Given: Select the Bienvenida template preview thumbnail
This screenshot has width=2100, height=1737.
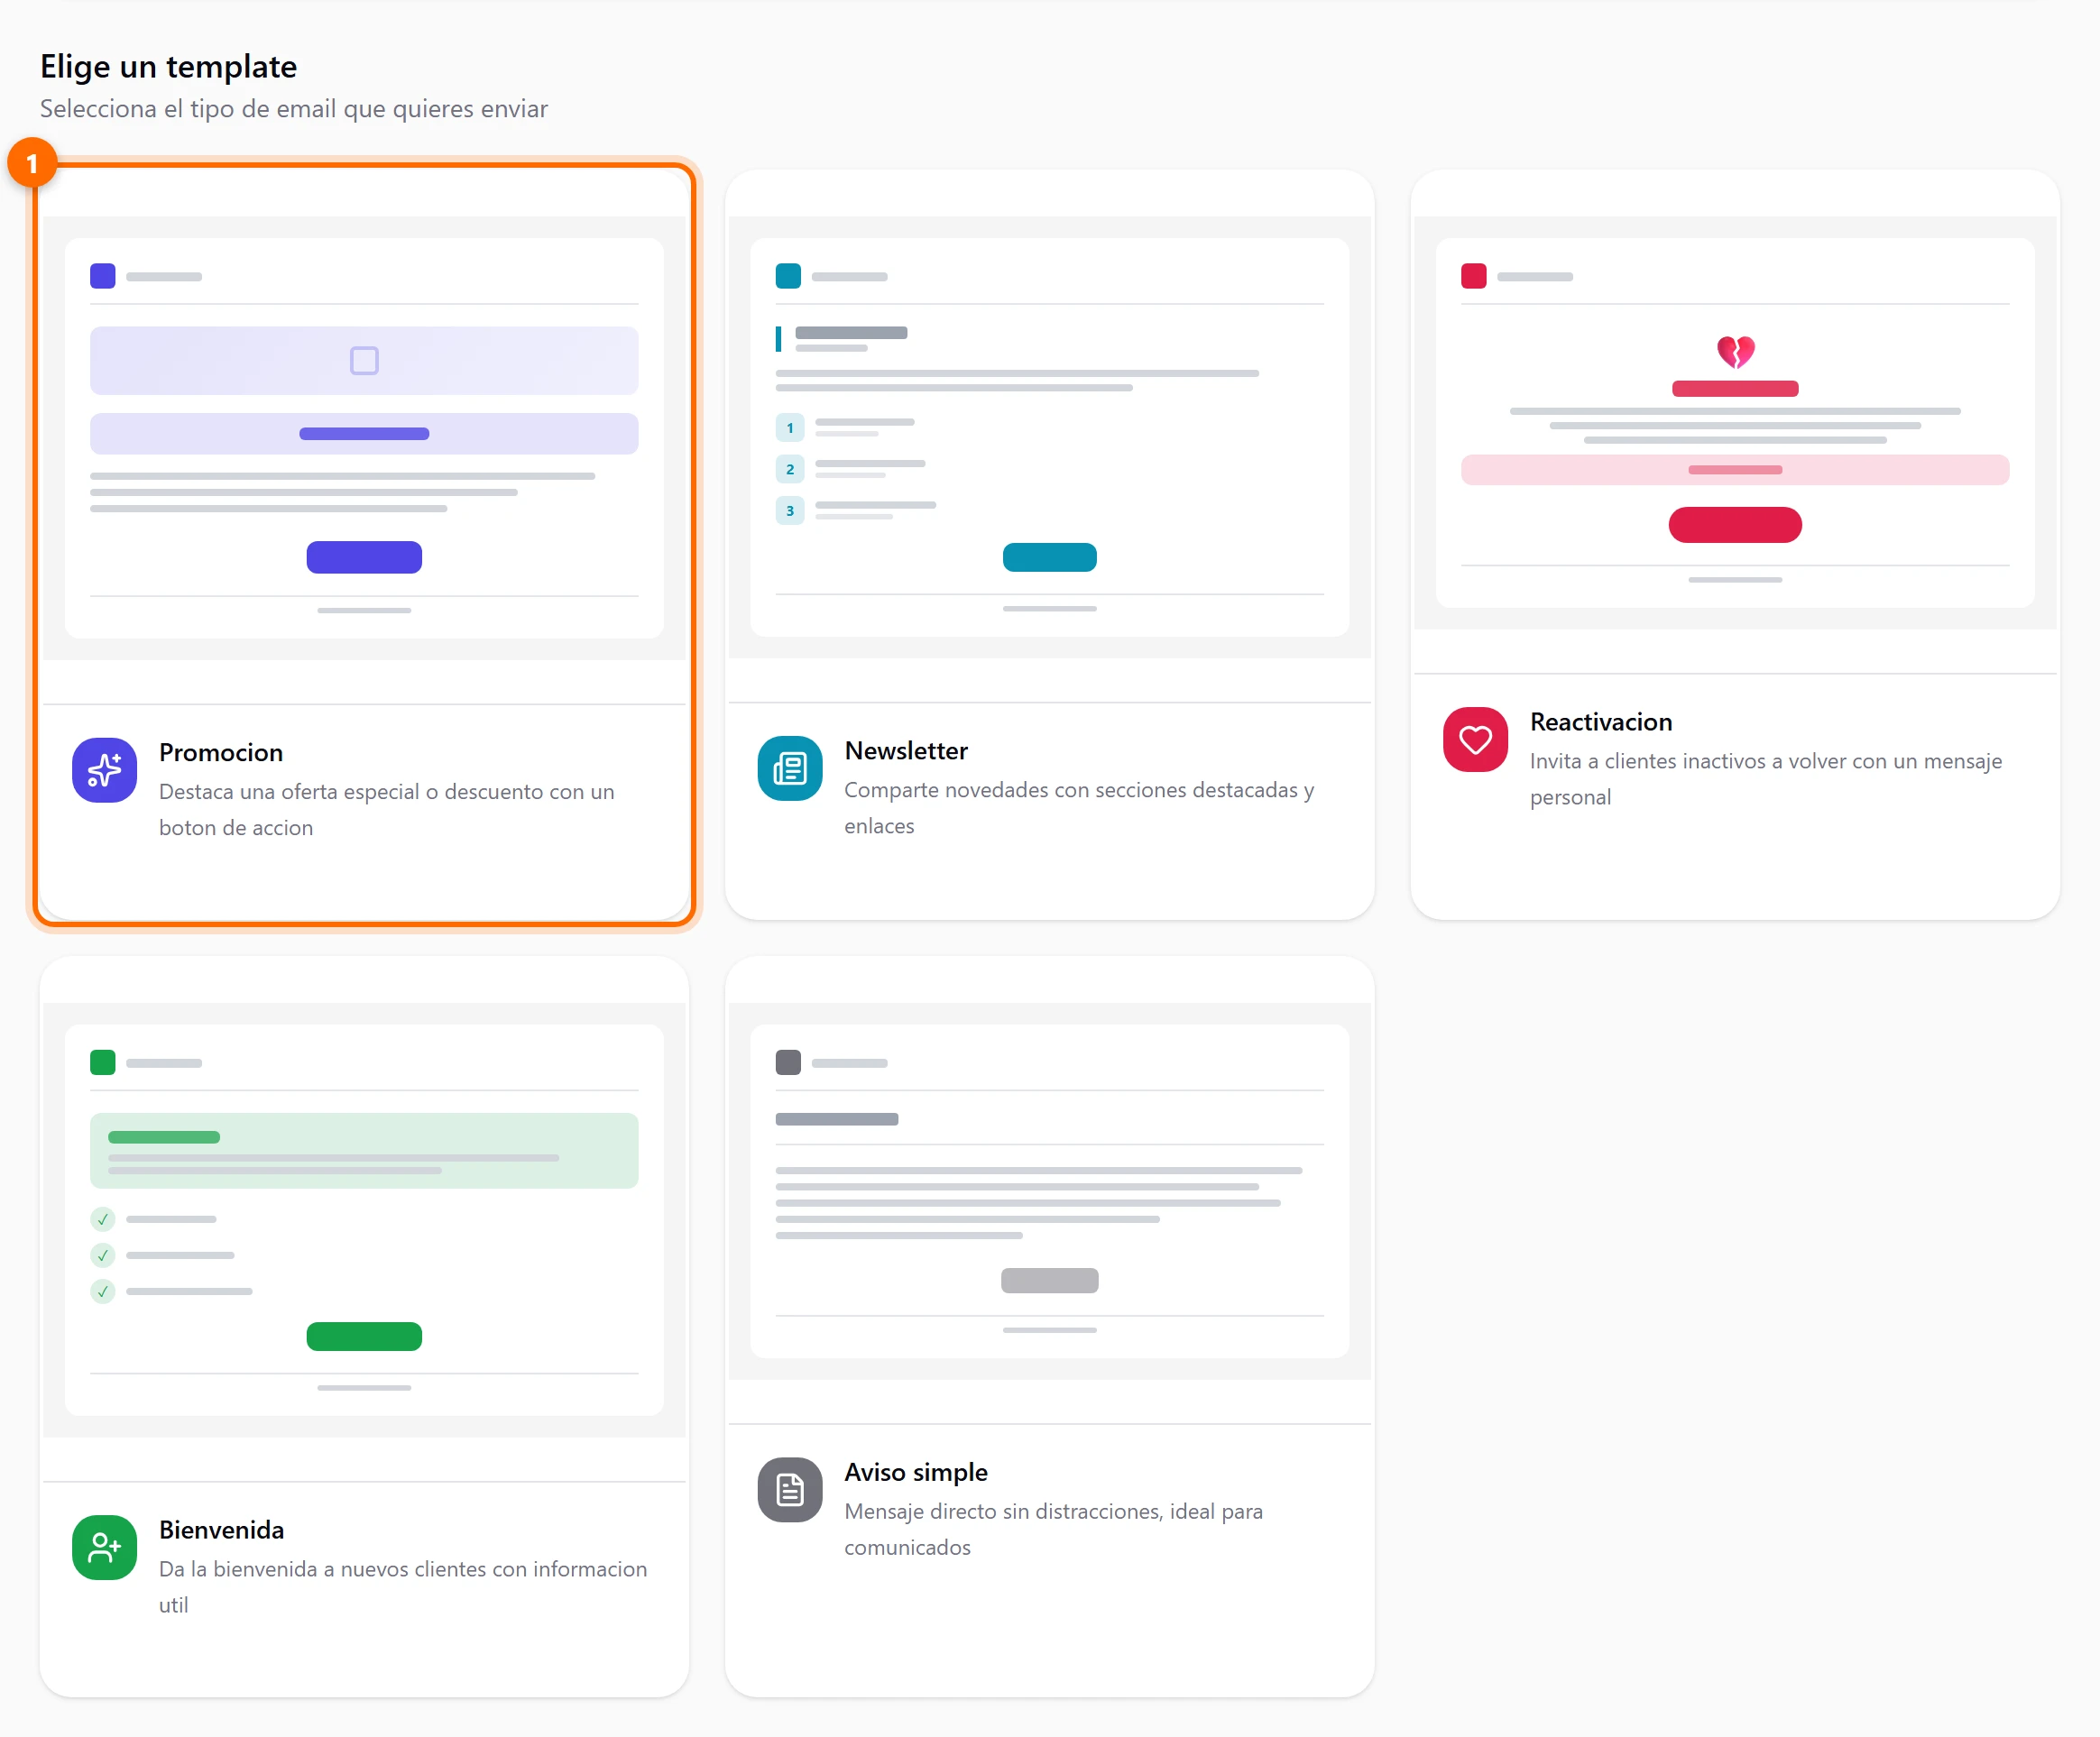Looking at the screenshot, I should [x=364, y=1219].
